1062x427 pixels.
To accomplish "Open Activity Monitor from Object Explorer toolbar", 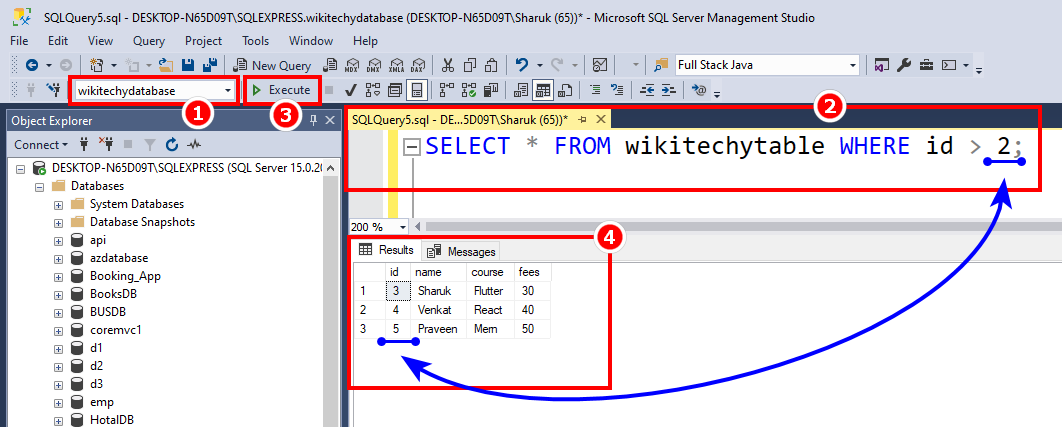I will click(193, 145).
